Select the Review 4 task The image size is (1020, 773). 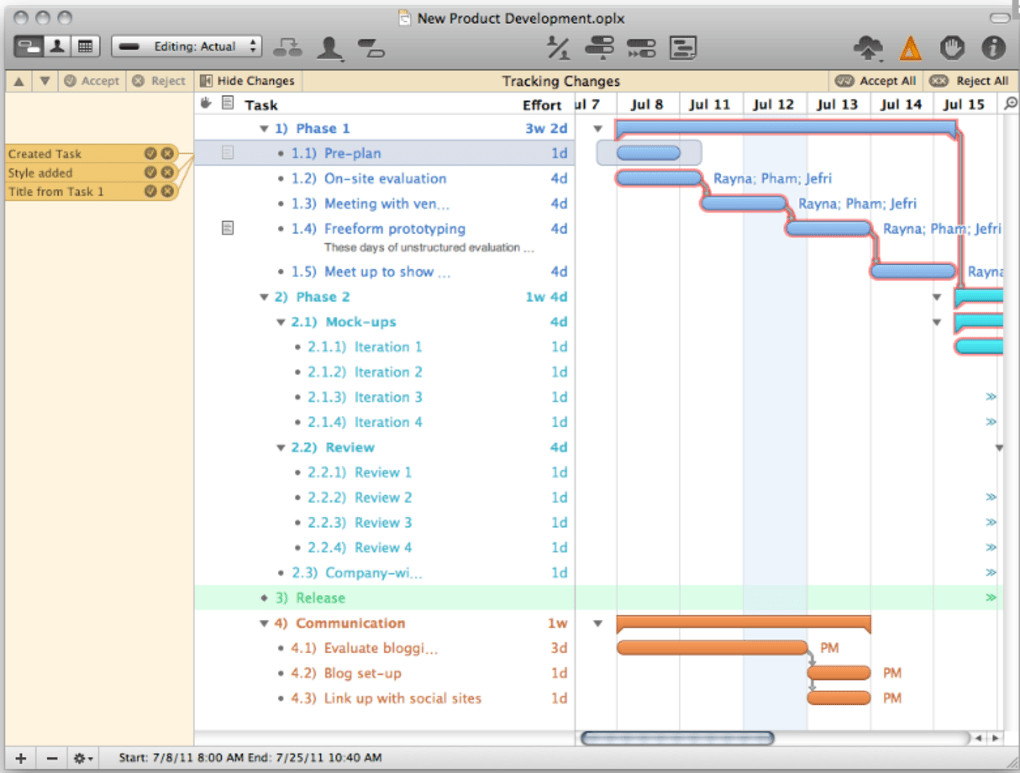pos(384,548)
